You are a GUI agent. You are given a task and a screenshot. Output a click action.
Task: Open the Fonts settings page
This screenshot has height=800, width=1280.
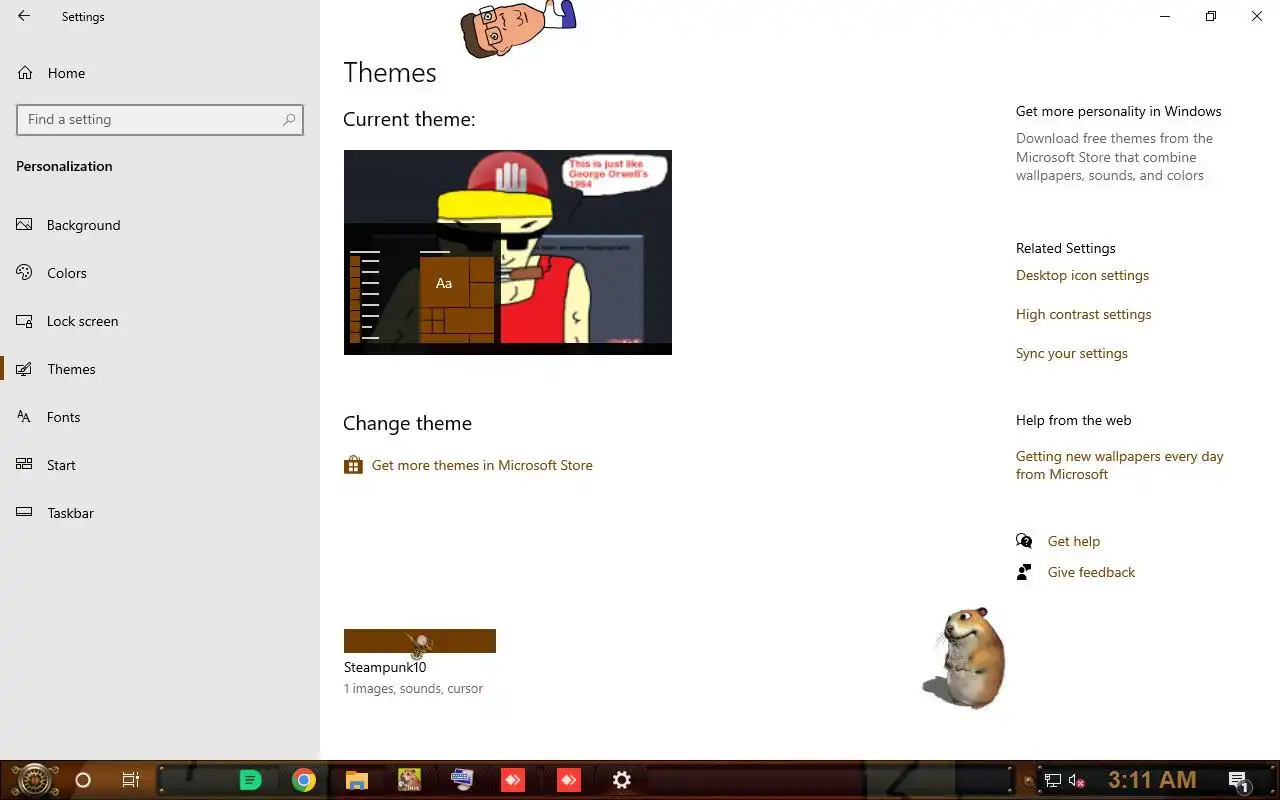(x=160, y=417)
